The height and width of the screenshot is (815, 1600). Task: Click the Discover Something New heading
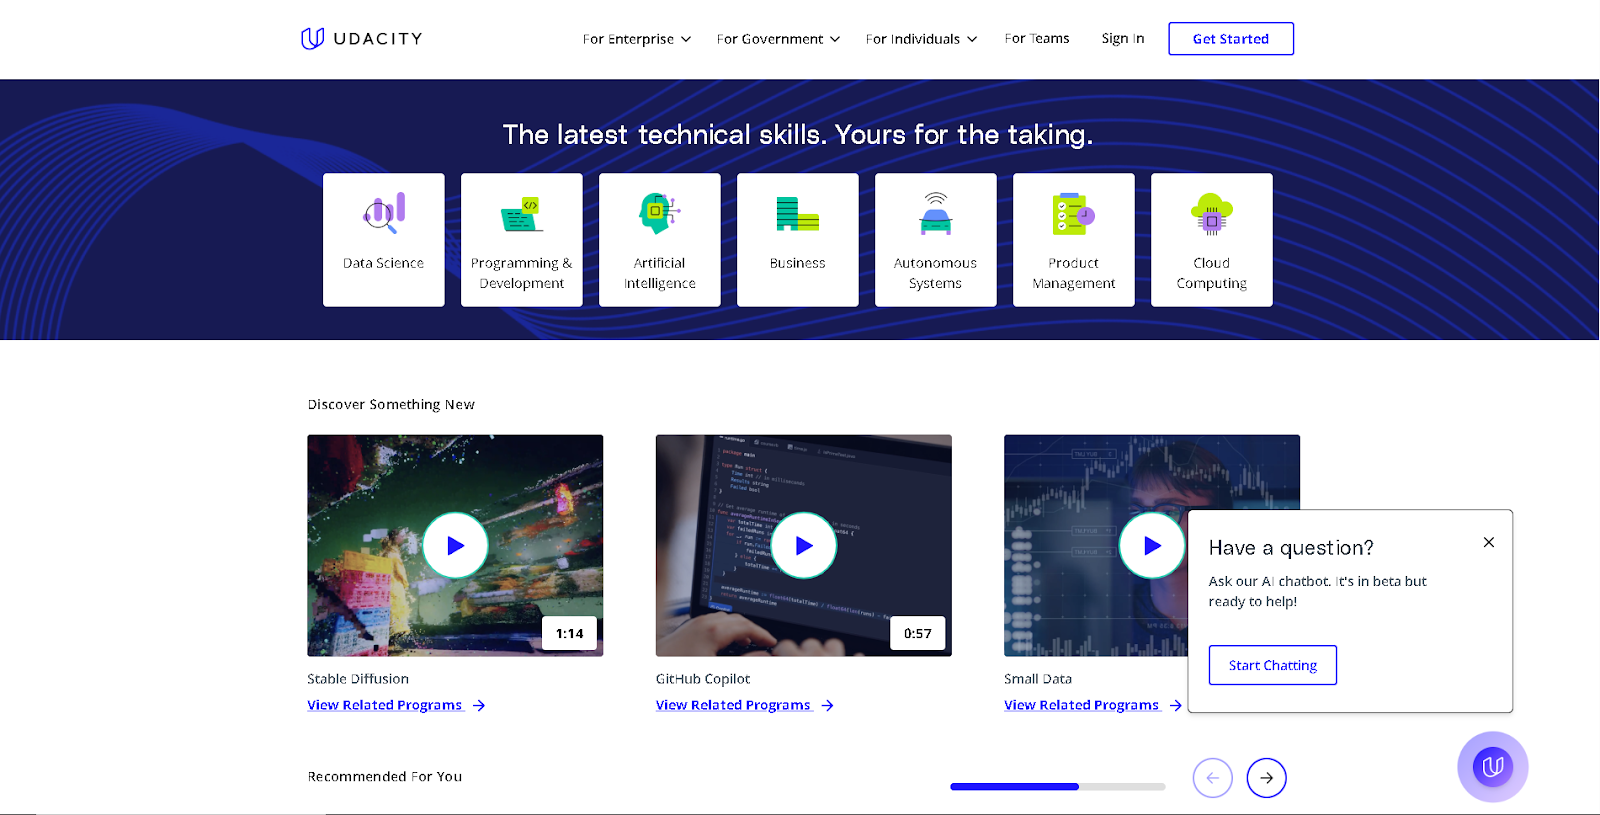click(x=391, y=404)
